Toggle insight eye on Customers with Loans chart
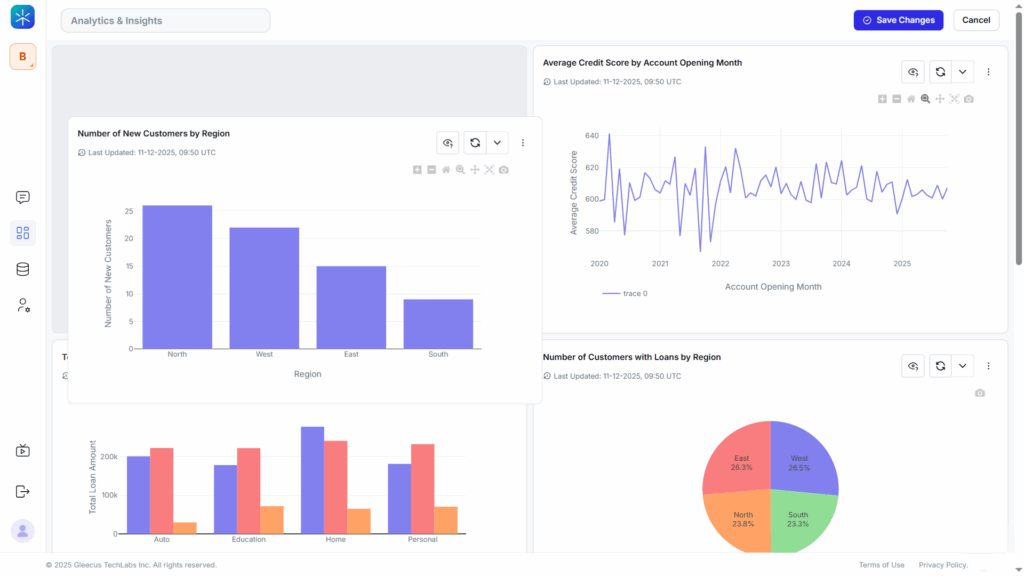The image size is (1024, 576). pyautogui.click(x=913, y=366)
